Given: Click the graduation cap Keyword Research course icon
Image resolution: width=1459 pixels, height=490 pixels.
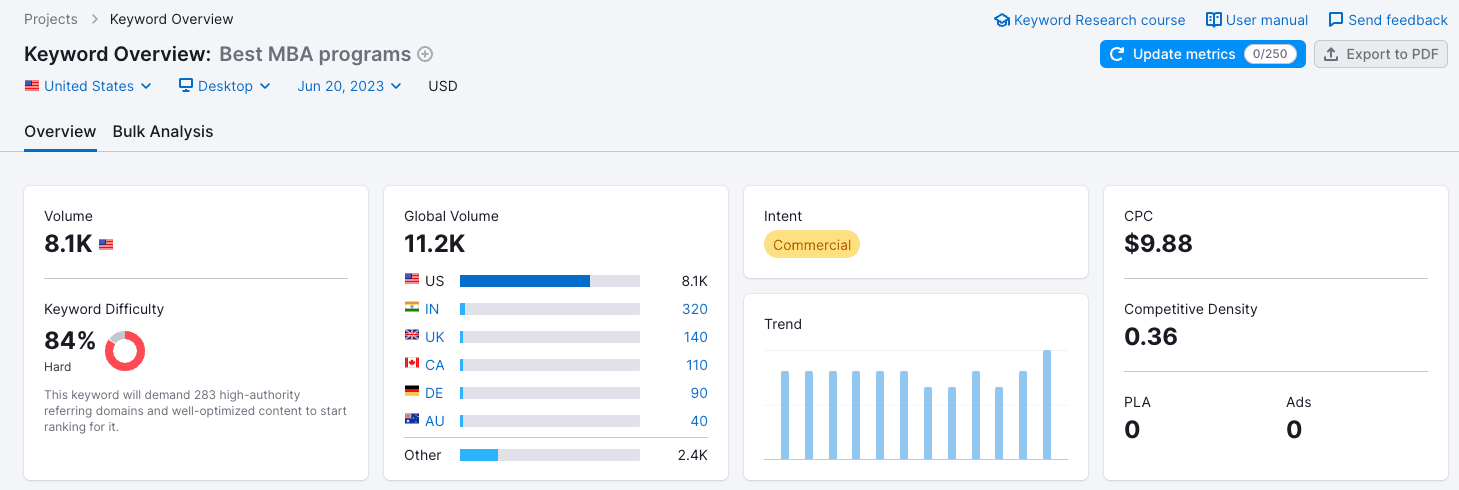Looking at the screenshot, I should [x=1002, y=20].
